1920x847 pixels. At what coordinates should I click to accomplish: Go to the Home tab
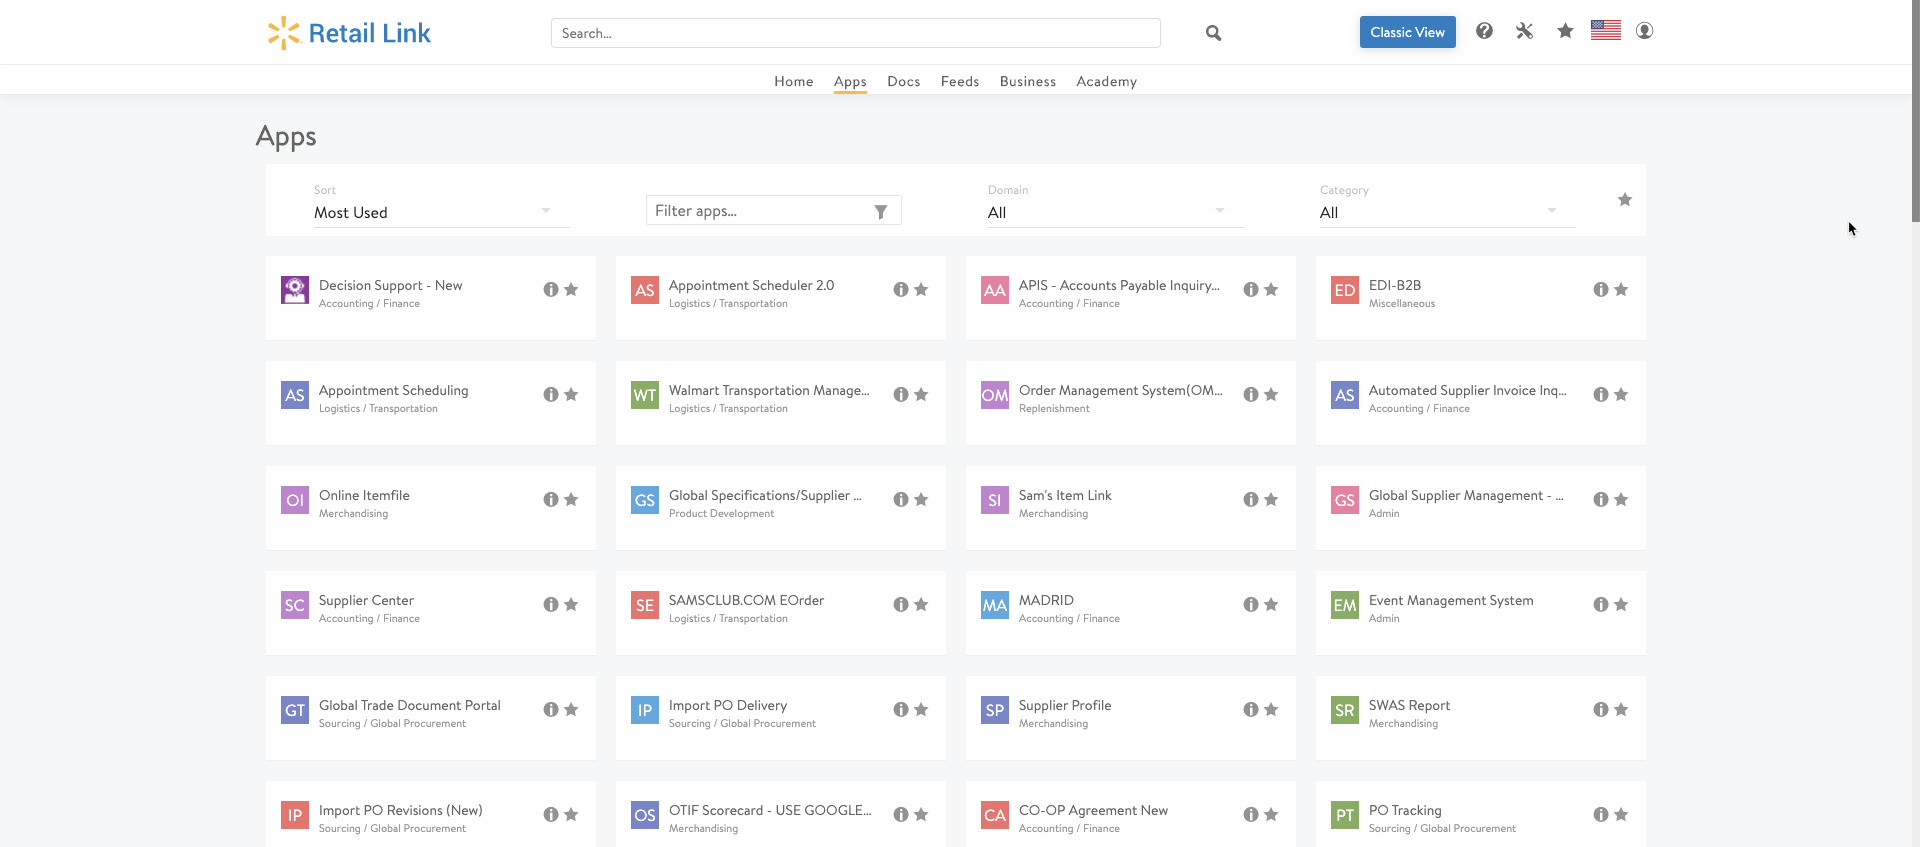[x=793, y=81]
